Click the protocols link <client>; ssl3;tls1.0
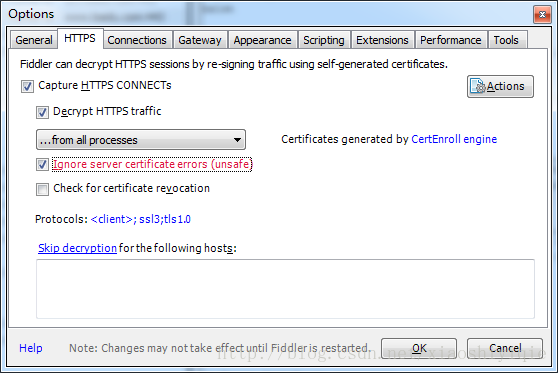 141,219
